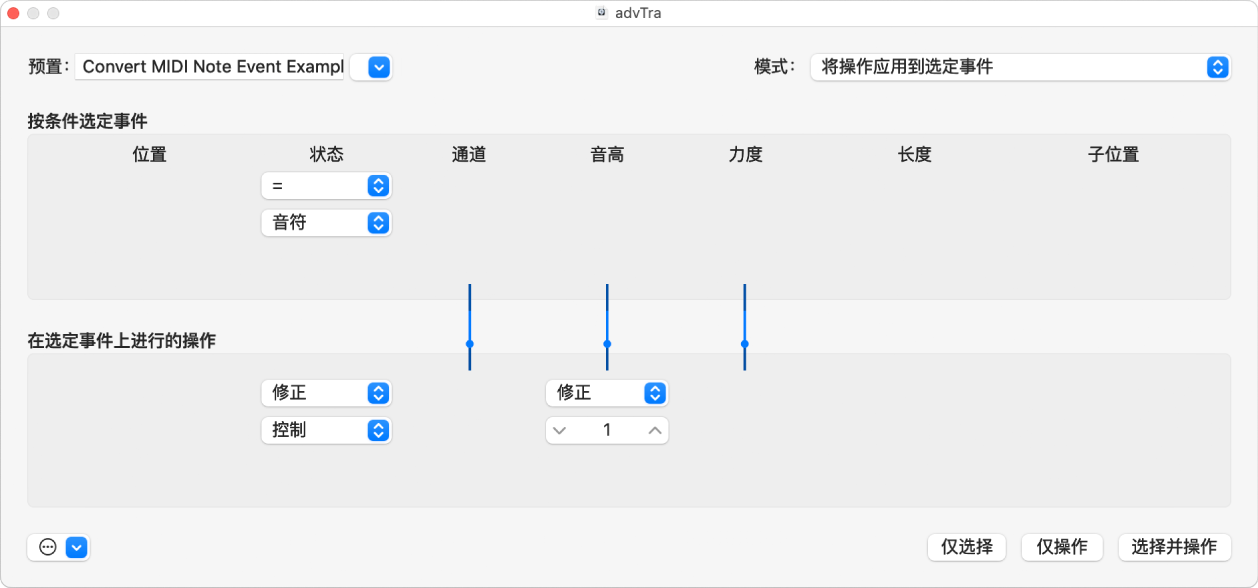The width and height of the screenshot is (1258, 588).
Task: Increment the value 1 with the up arrow
Action: [x=655, y=430]
